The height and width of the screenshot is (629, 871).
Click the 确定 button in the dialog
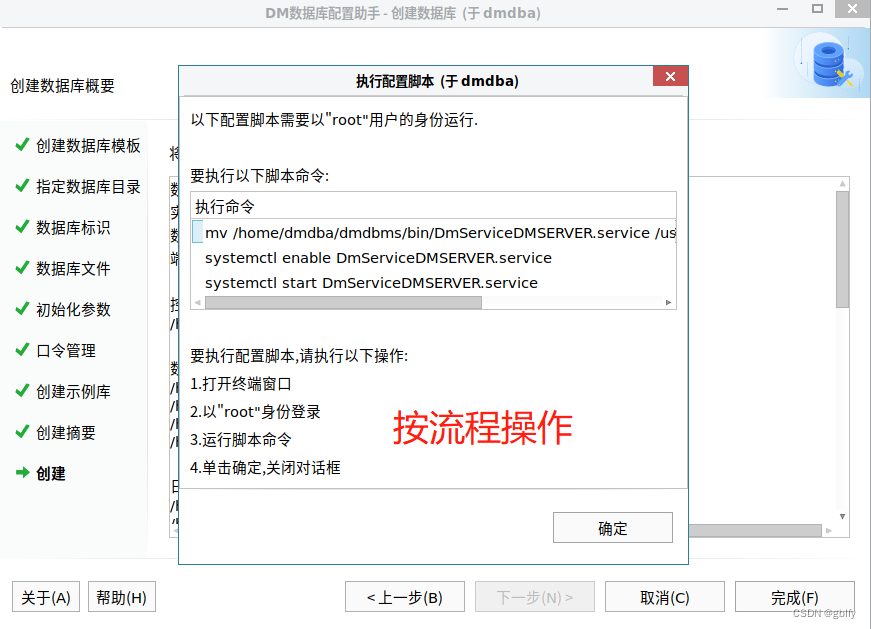click(x=613, y=527)
